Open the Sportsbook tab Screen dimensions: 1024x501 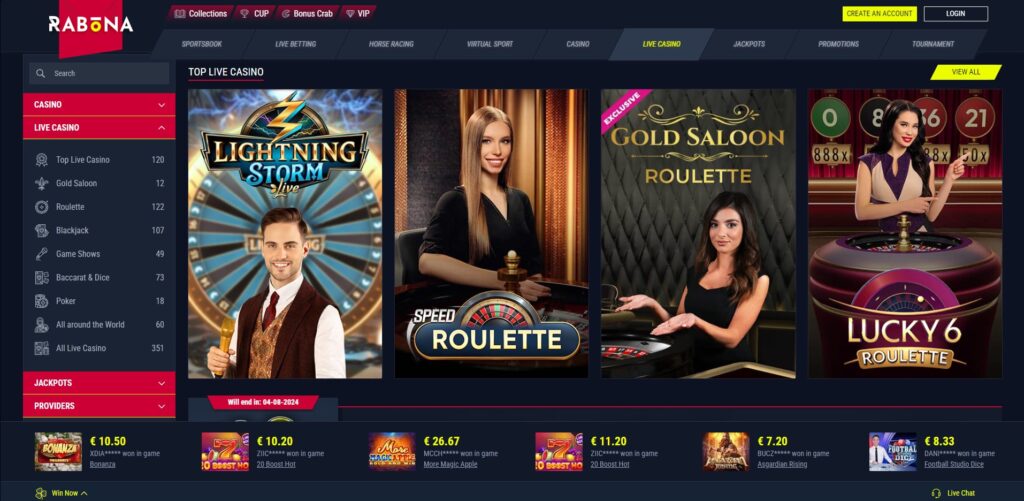[202, 44]
